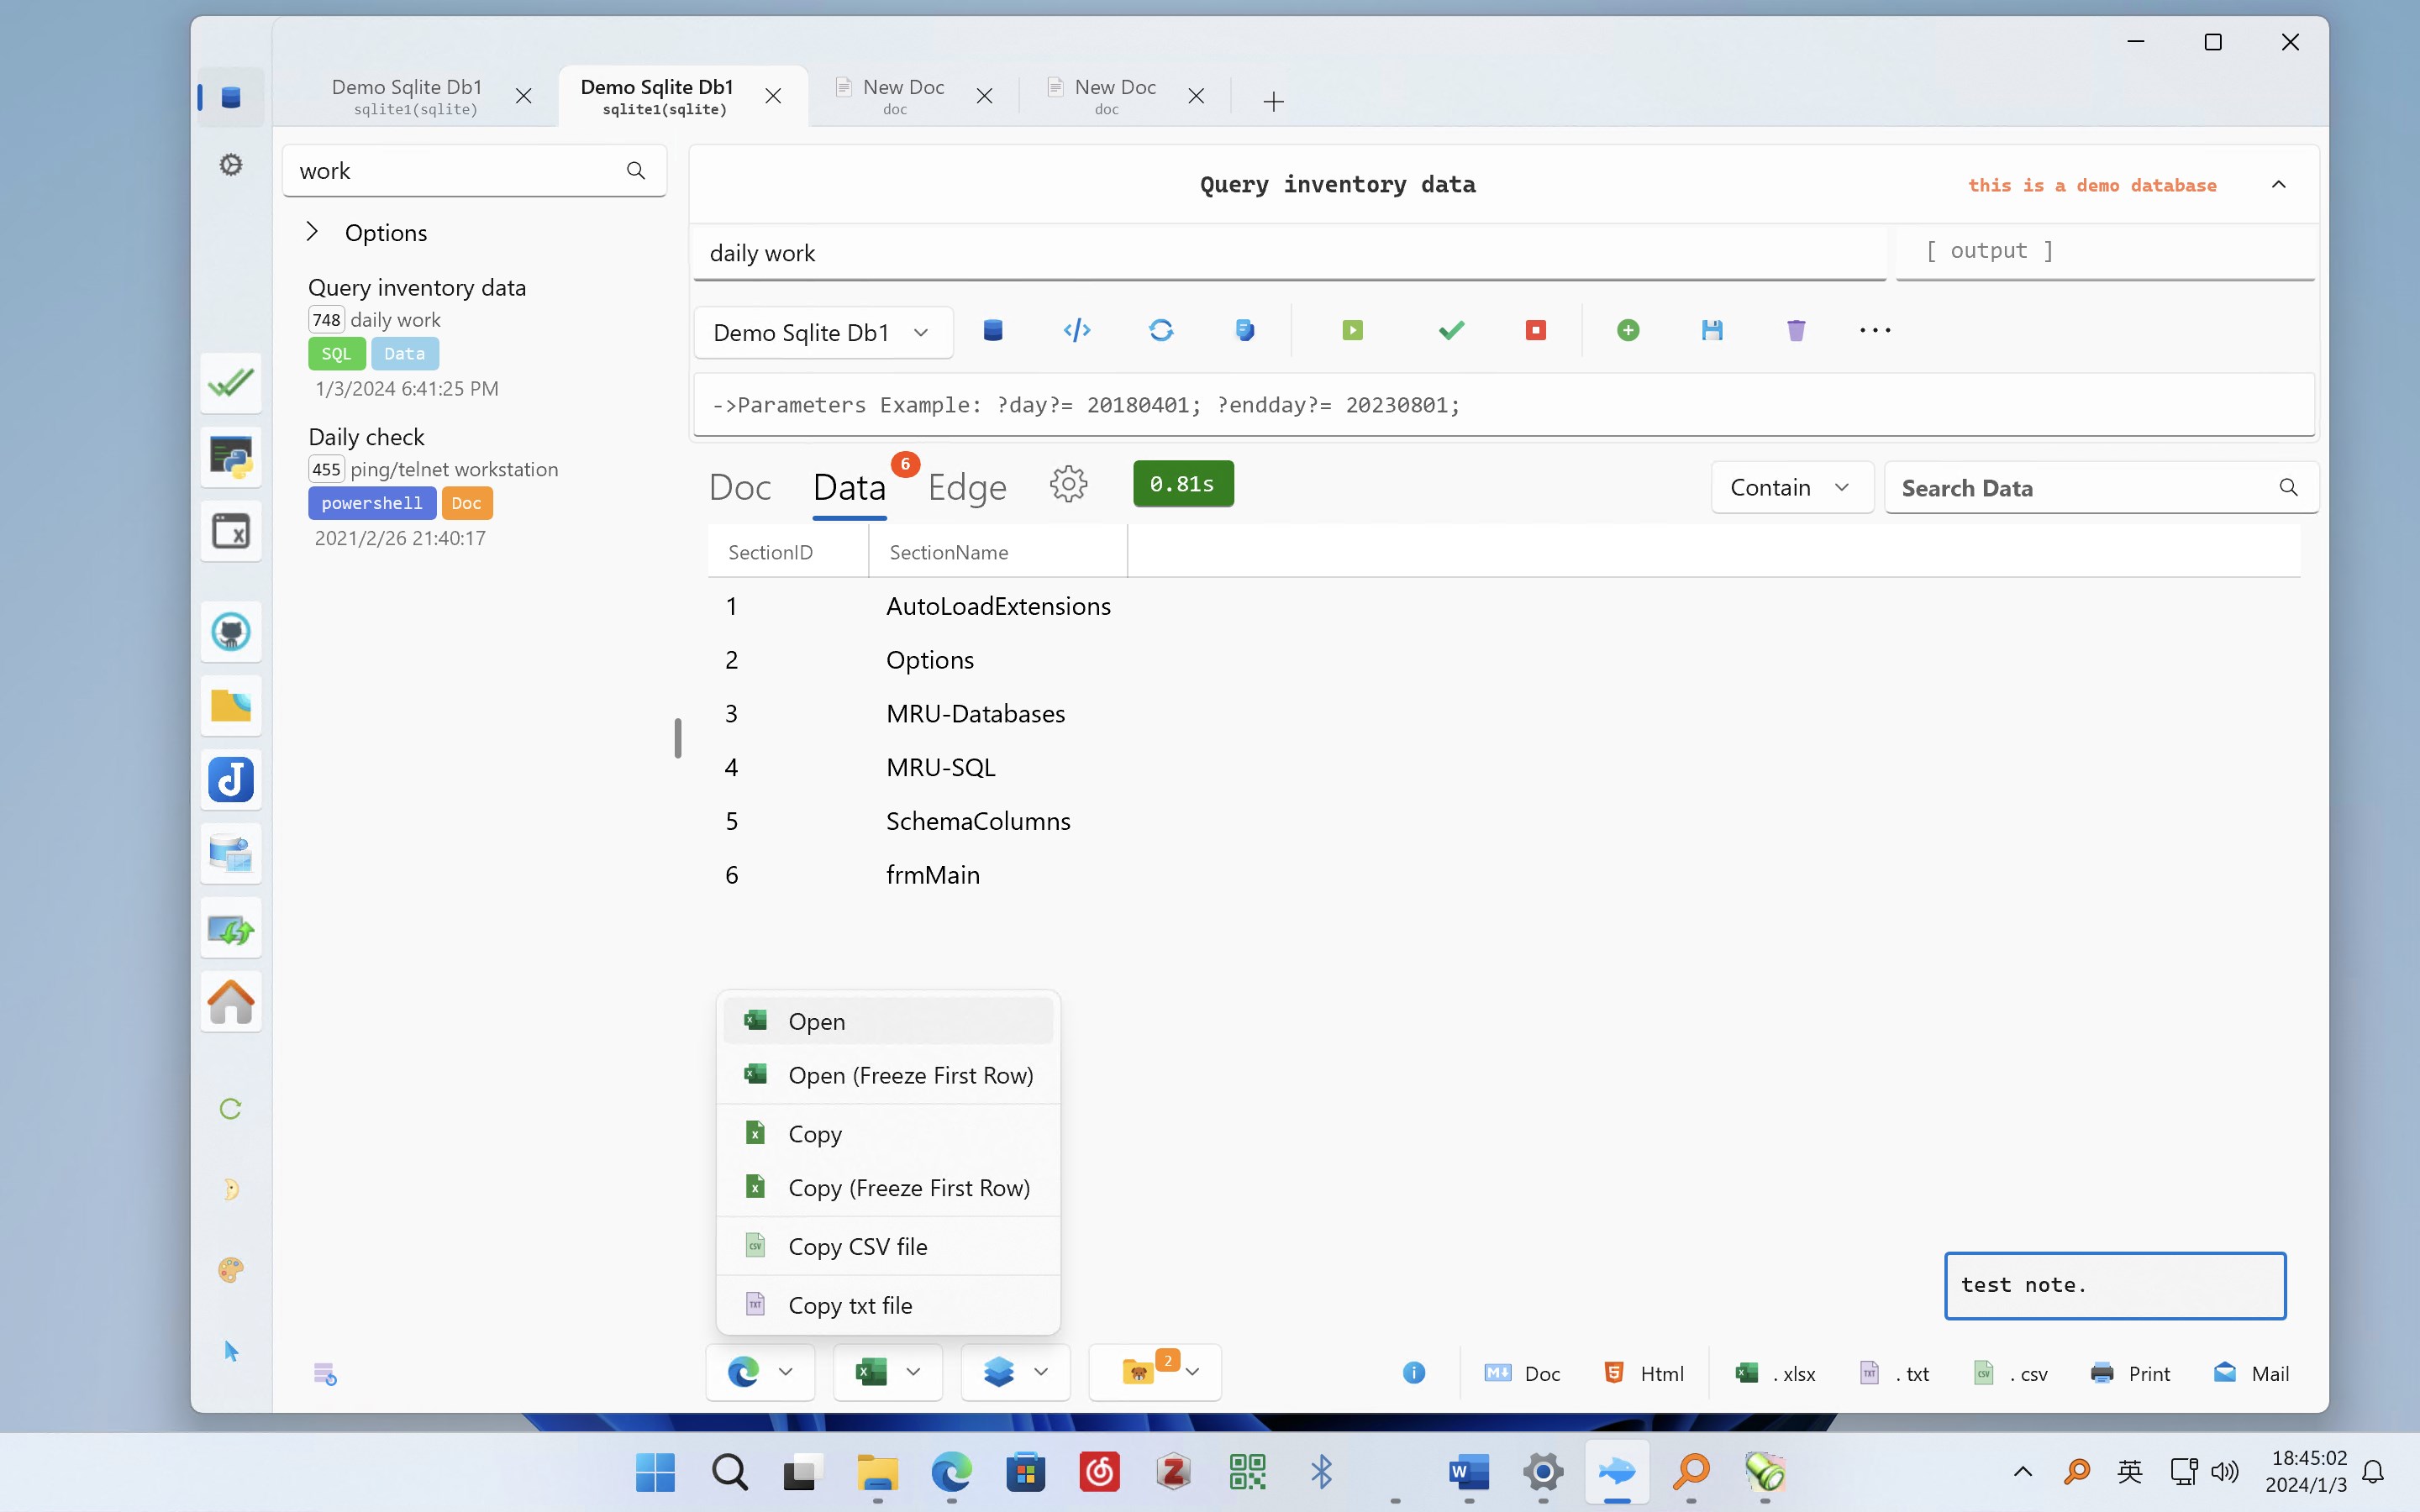Open the Demo Sqlite Db1 database dropdown

pos(822,332)
